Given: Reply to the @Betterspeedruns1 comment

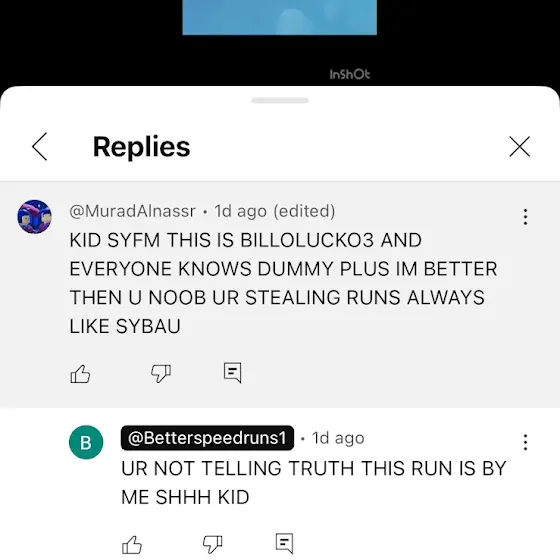Looking at the screenshot, I should pos(285,544).
